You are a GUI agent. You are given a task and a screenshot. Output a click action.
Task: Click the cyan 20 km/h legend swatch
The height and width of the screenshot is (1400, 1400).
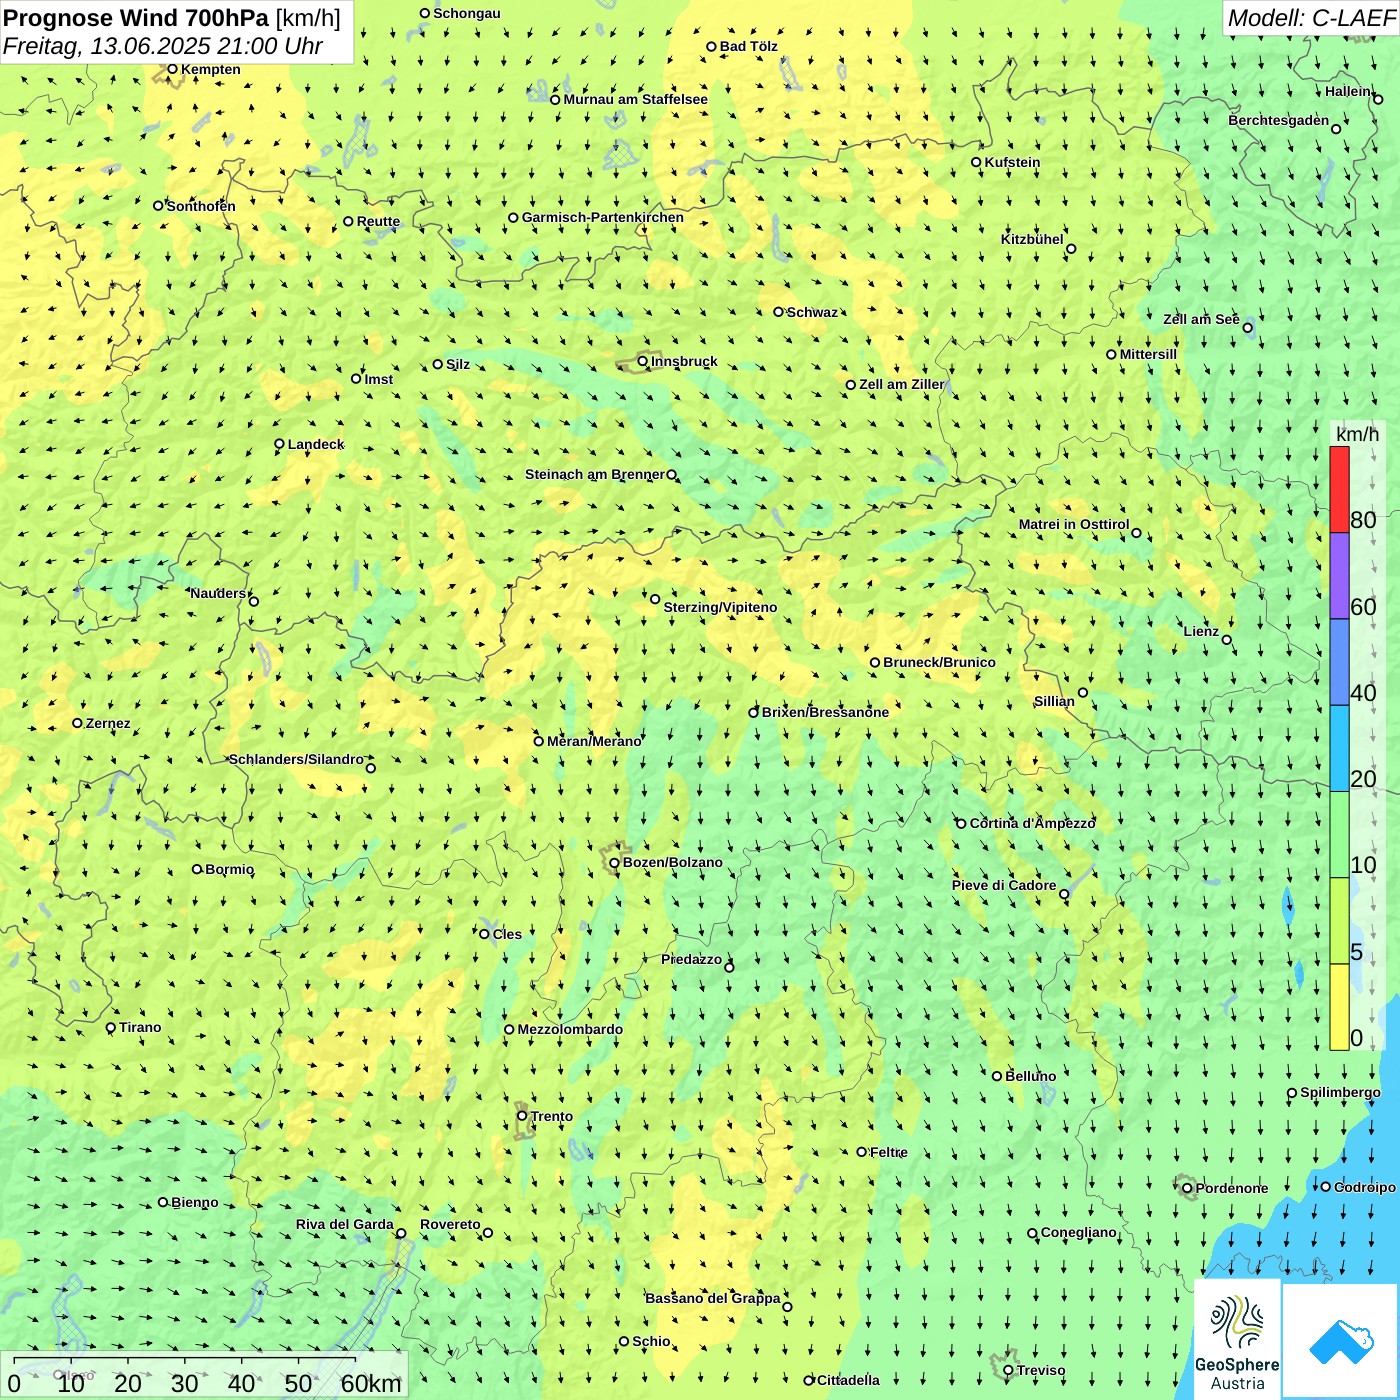pos(1339,748)
